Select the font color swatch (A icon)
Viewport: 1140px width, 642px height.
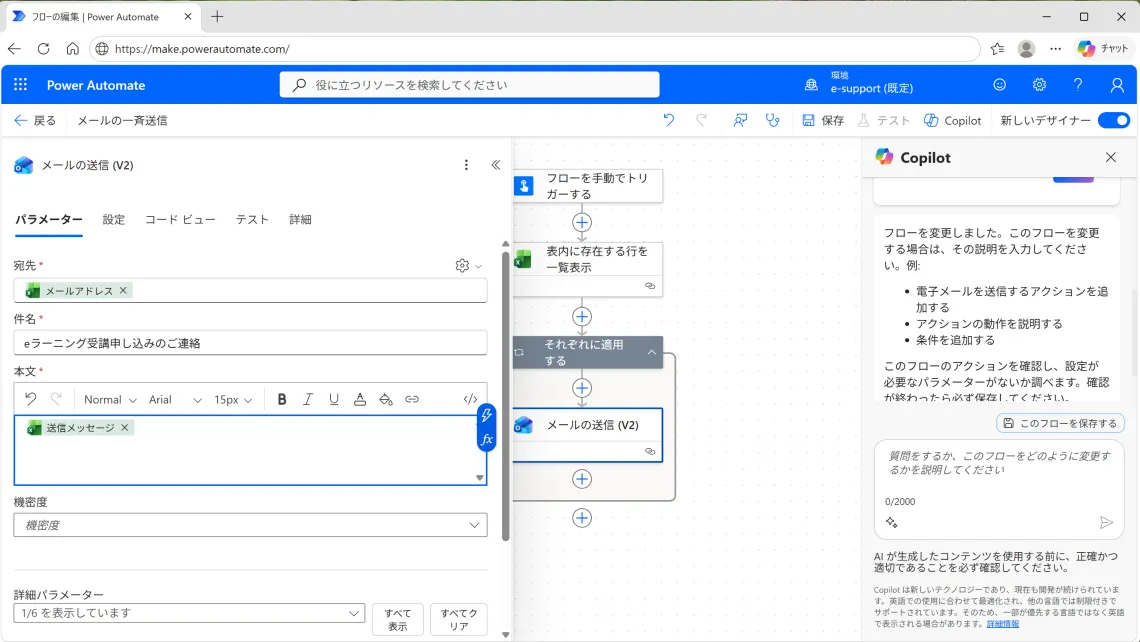coord(360,399)
